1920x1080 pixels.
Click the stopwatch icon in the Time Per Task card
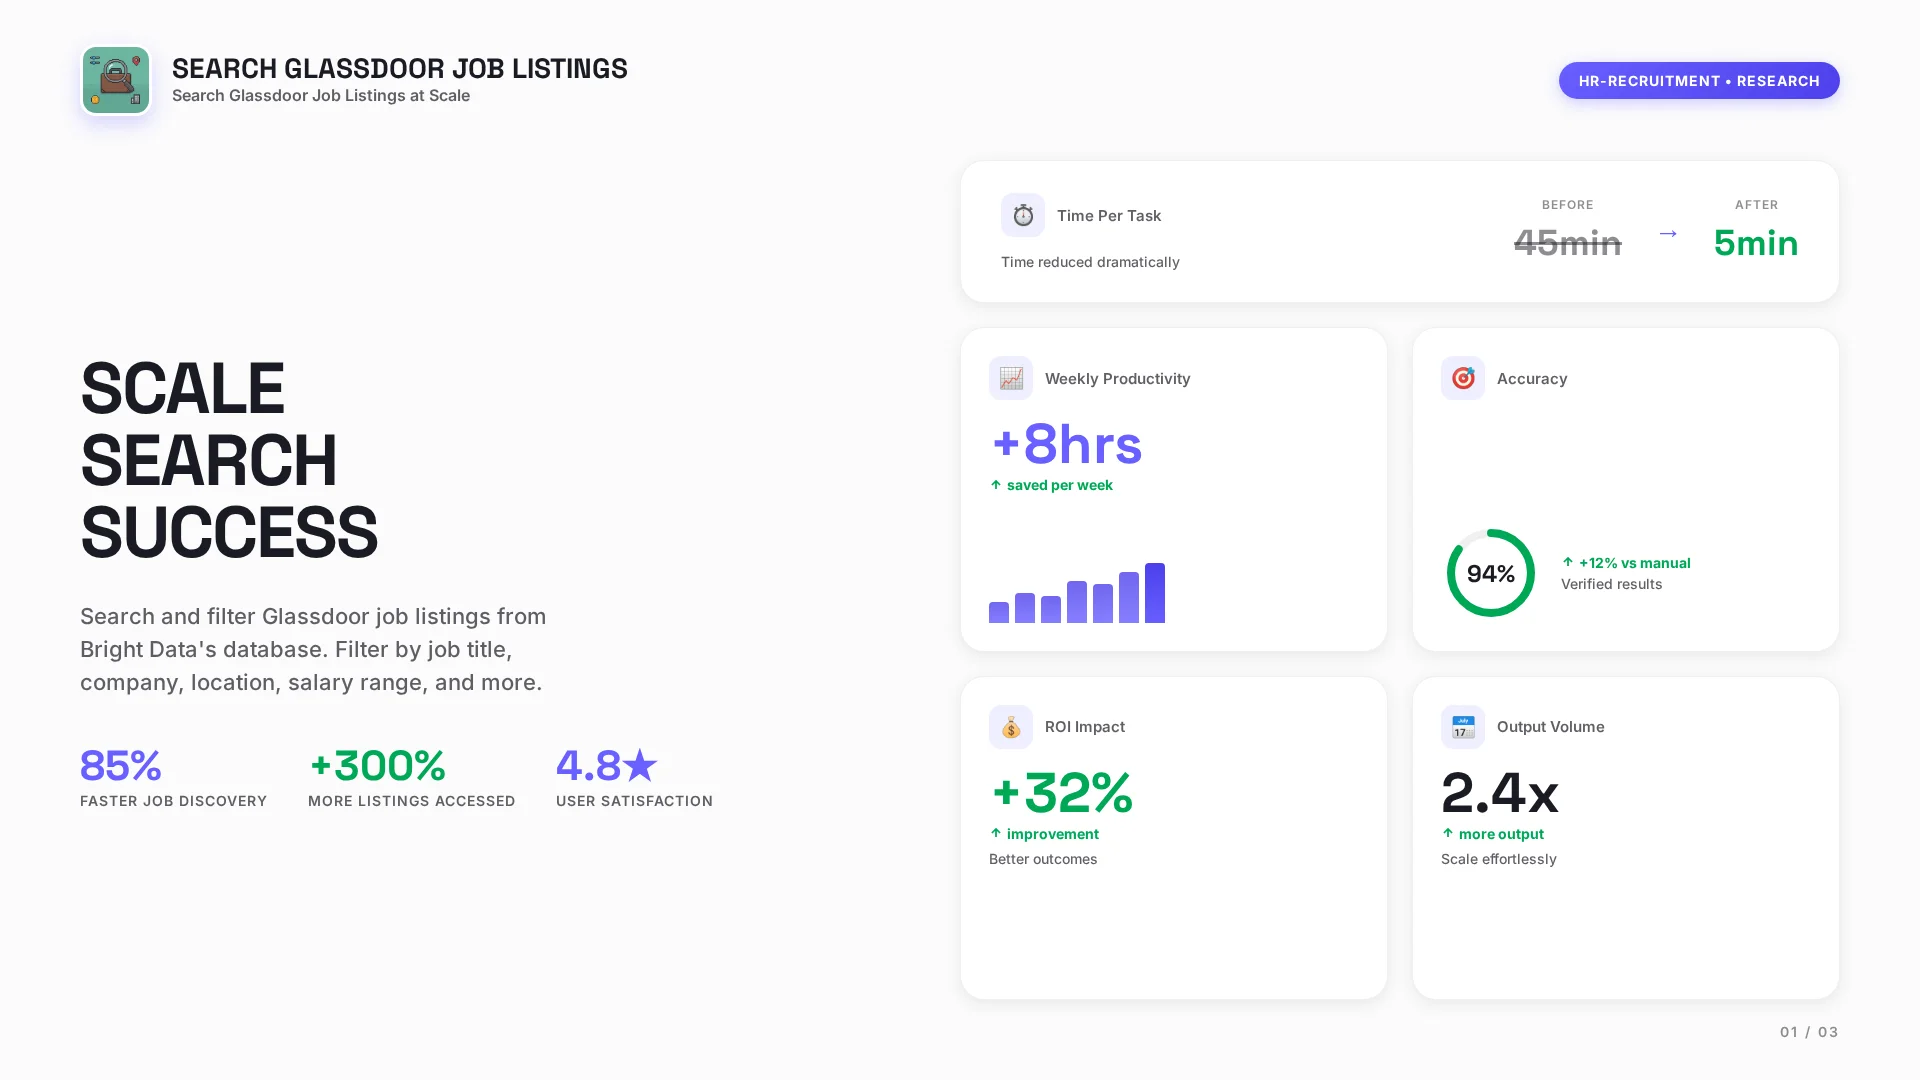pyautogui.click(x=1022, y=215)
